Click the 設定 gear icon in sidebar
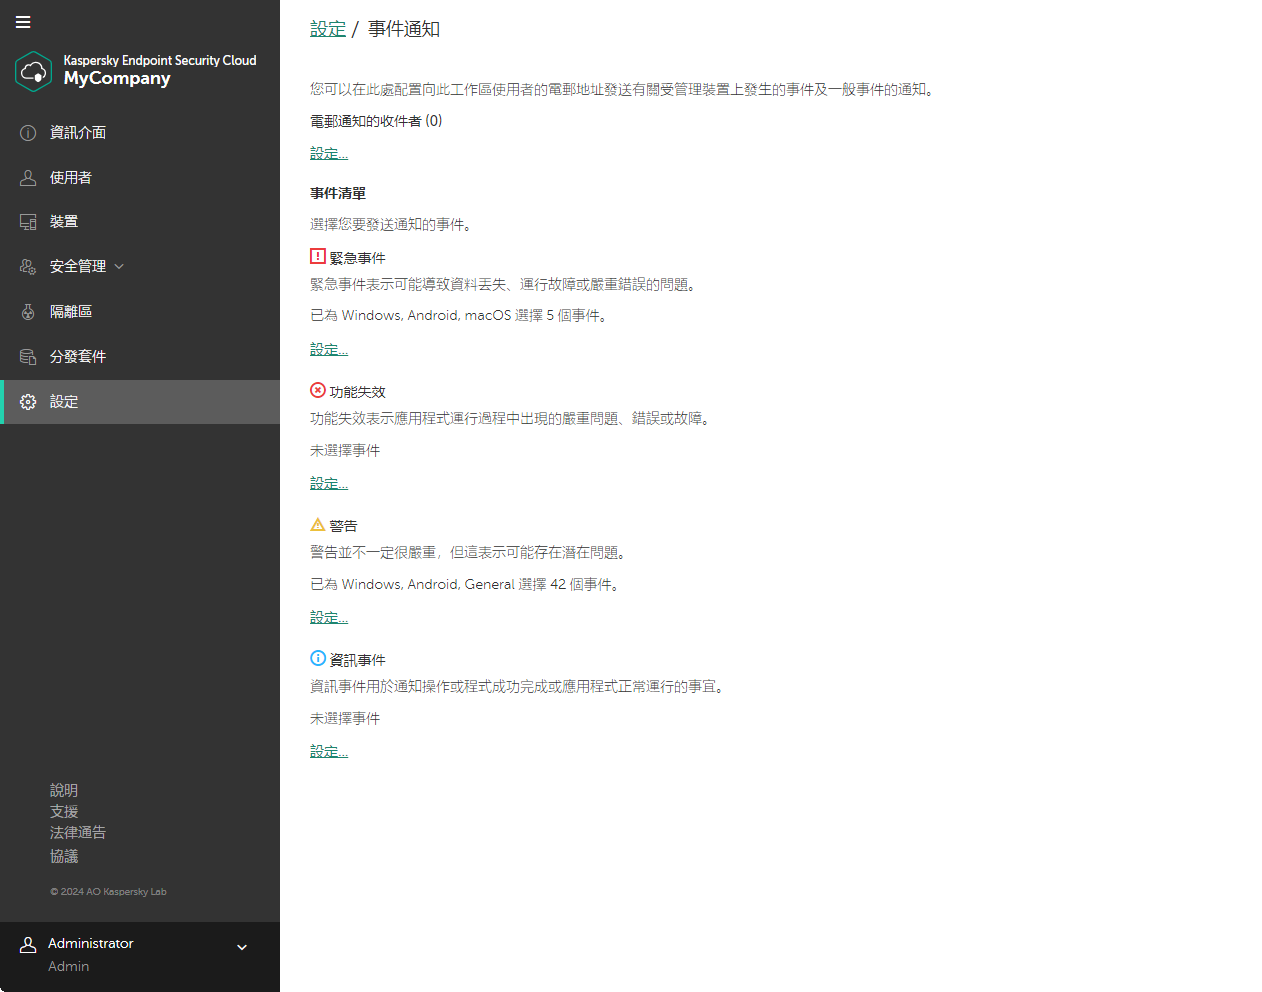This screenshot has height=992, width=1262. 28,401
